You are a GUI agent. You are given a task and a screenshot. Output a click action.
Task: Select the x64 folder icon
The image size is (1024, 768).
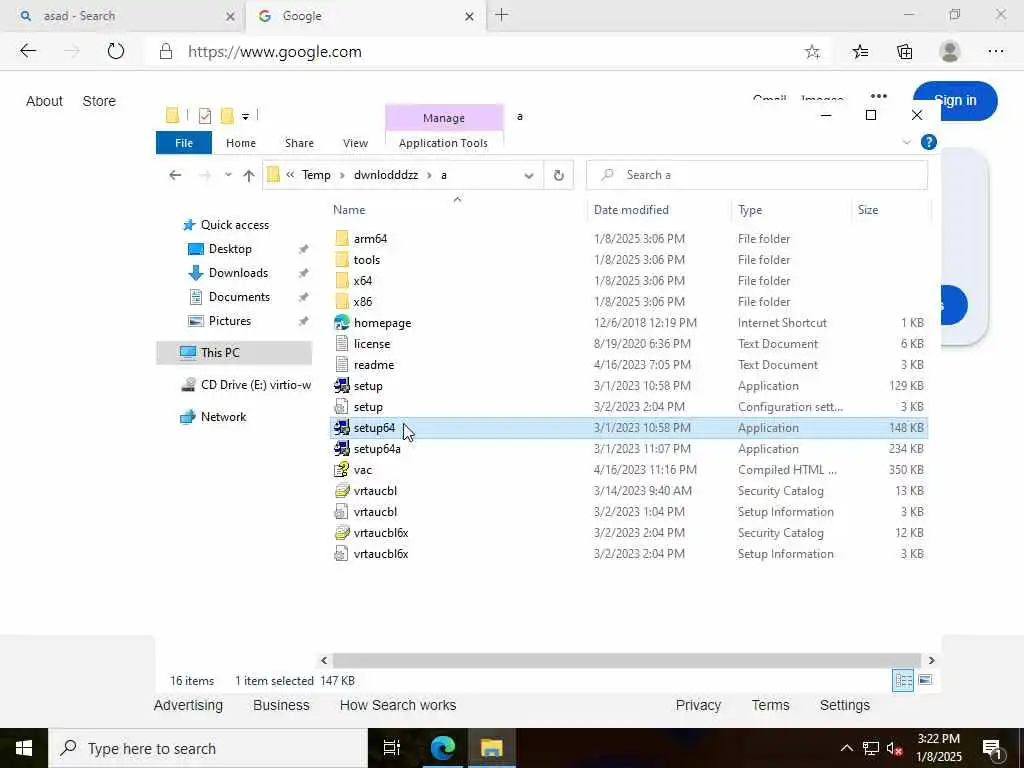[x=342, y=280]
